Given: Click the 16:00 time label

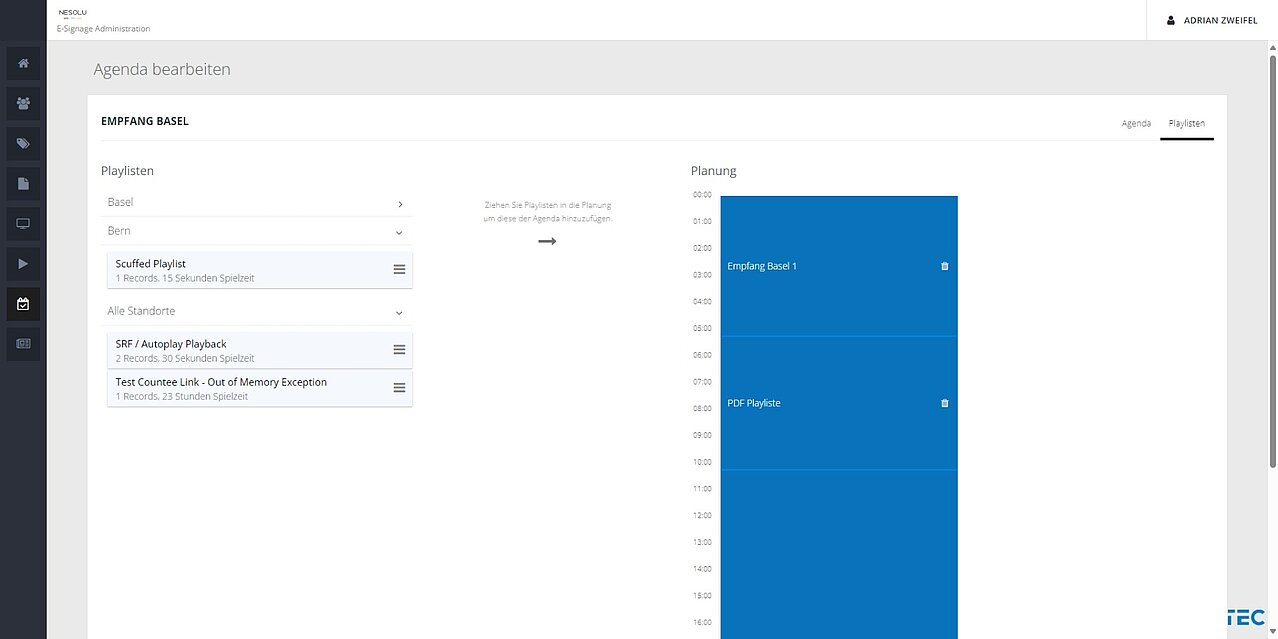Looking at the screenshot, I should pos(702,622).
